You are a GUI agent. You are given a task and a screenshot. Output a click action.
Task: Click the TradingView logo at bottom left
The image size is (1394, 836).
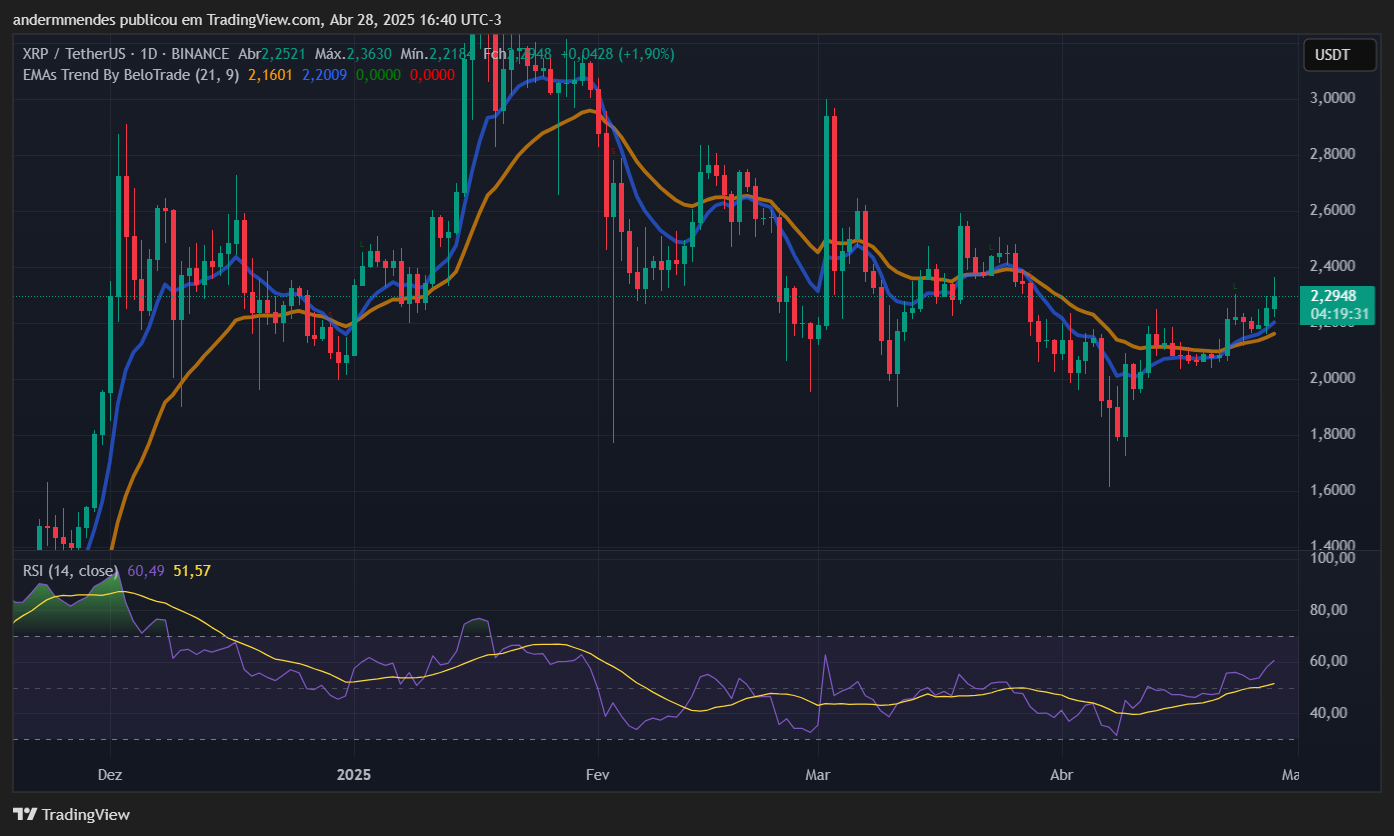tap(71, 814)
